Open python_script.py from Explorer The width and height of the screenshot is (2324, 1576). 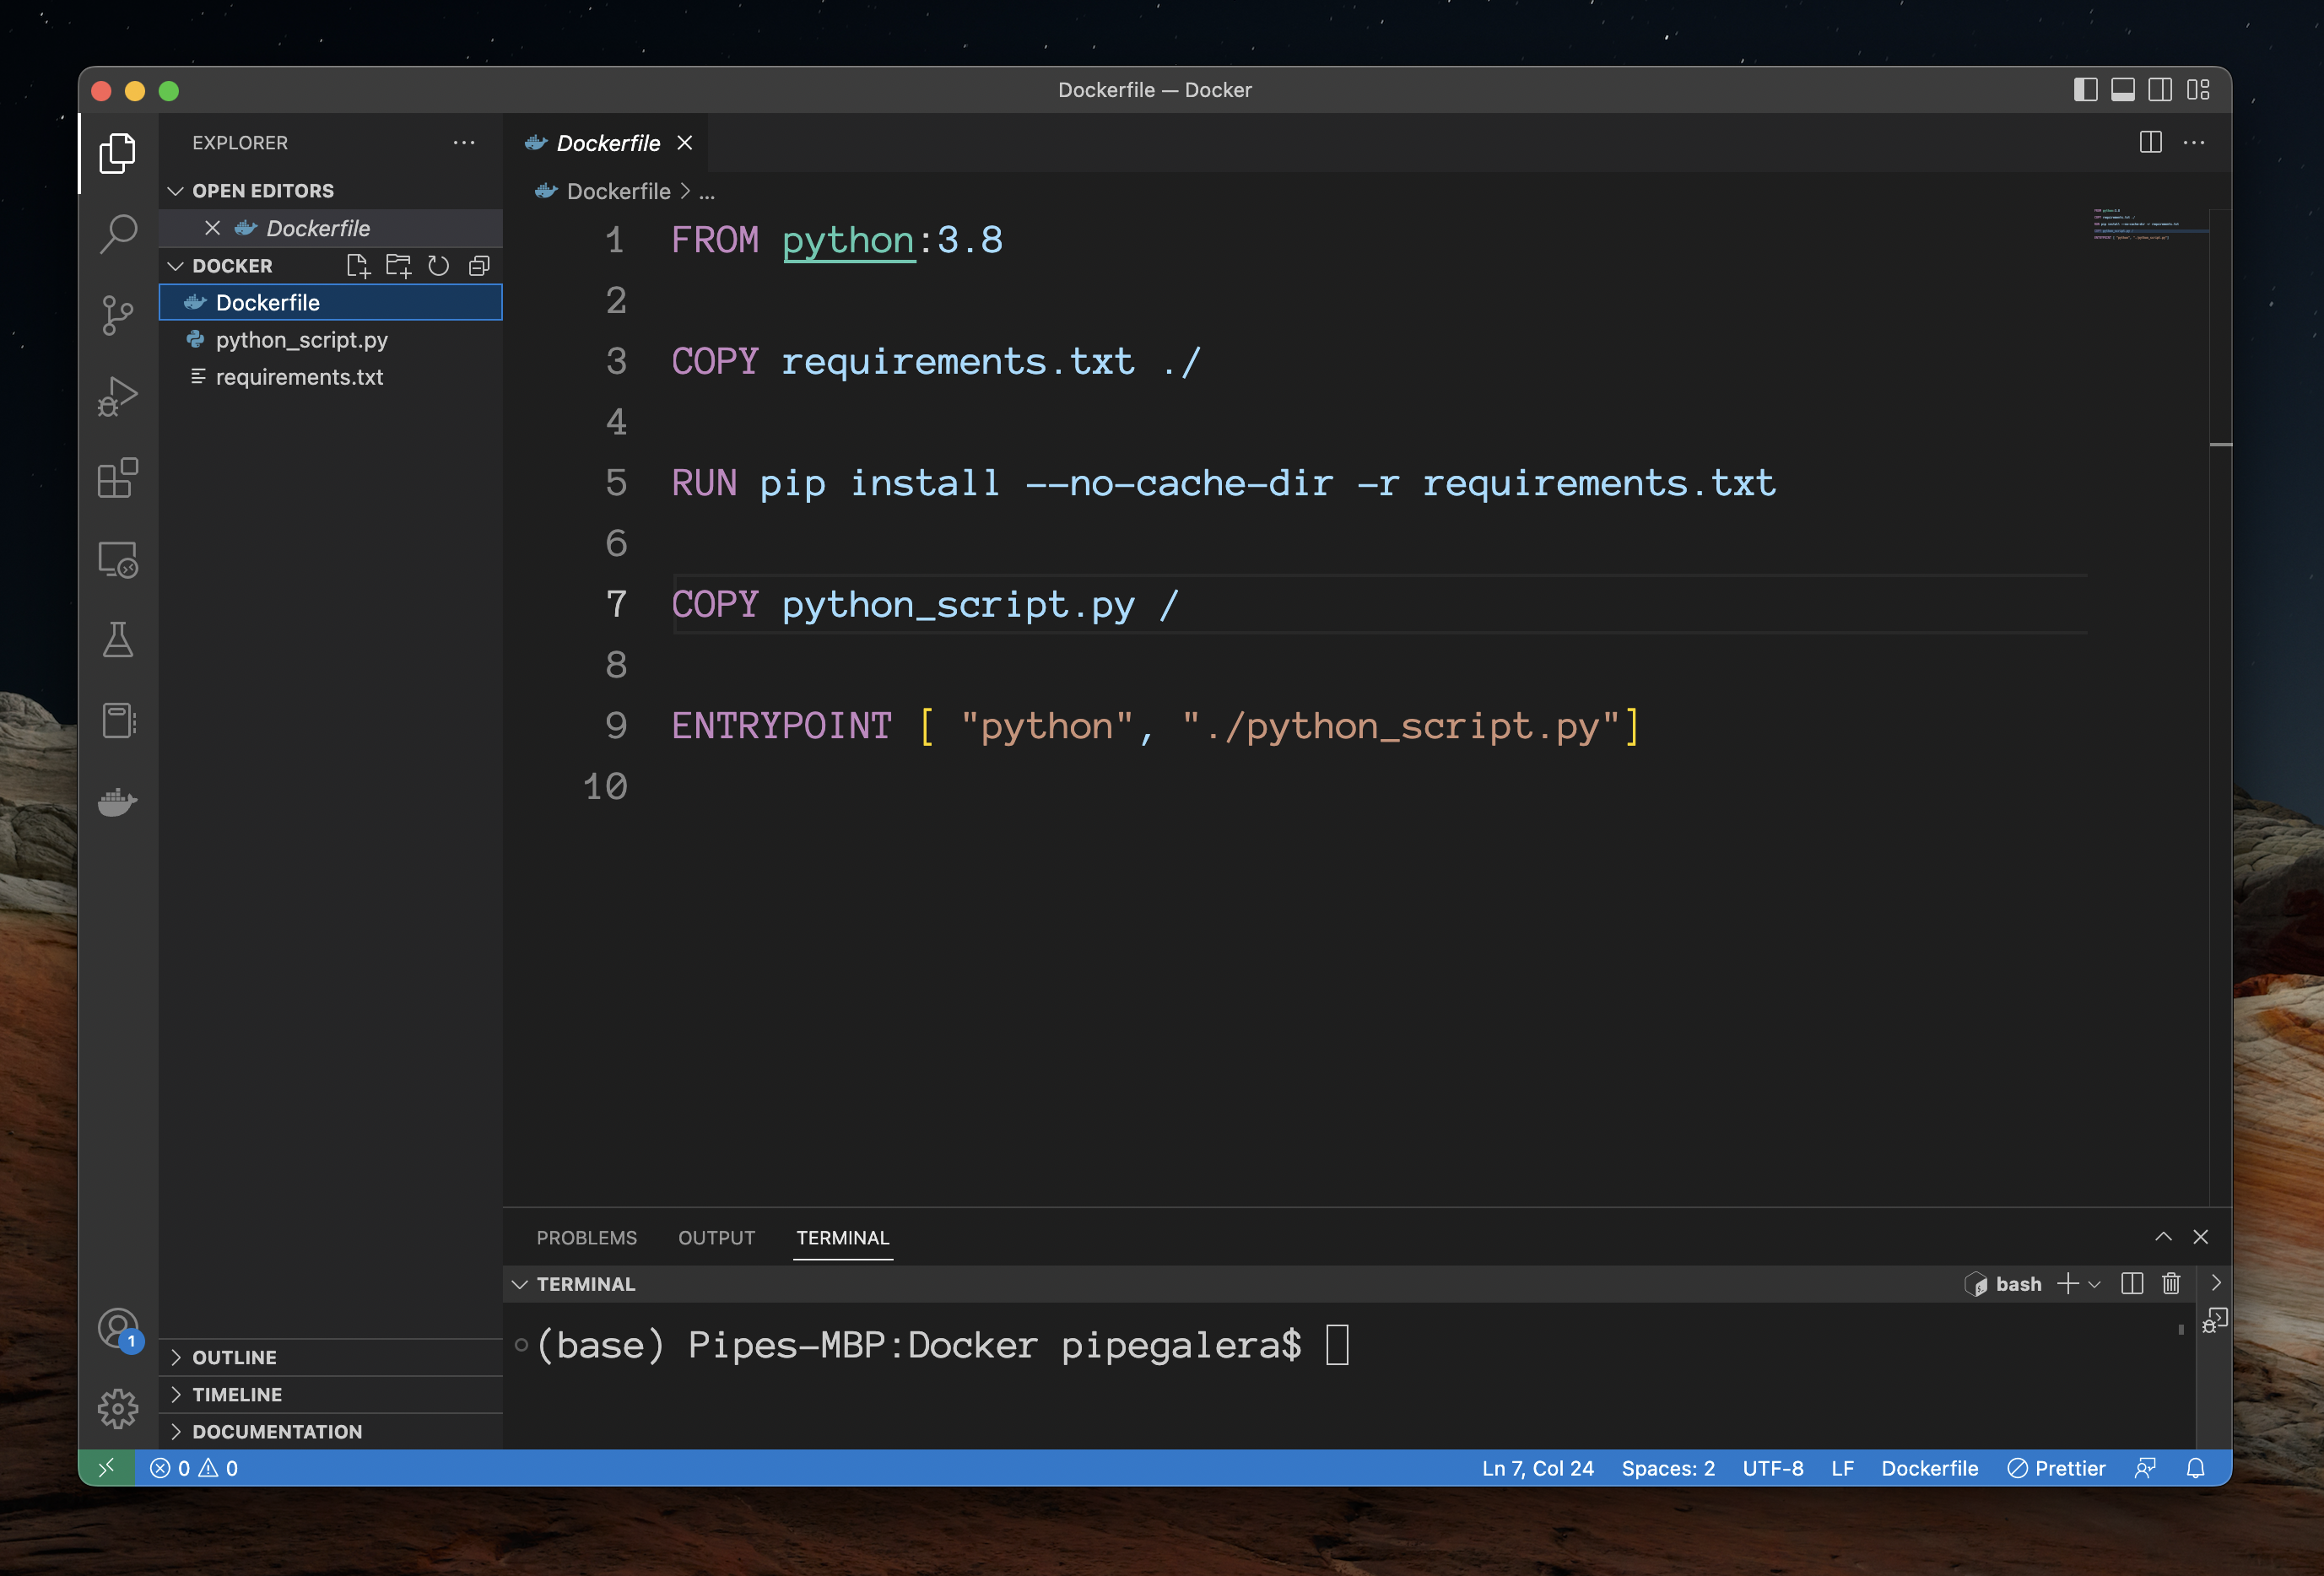point(330,340)
